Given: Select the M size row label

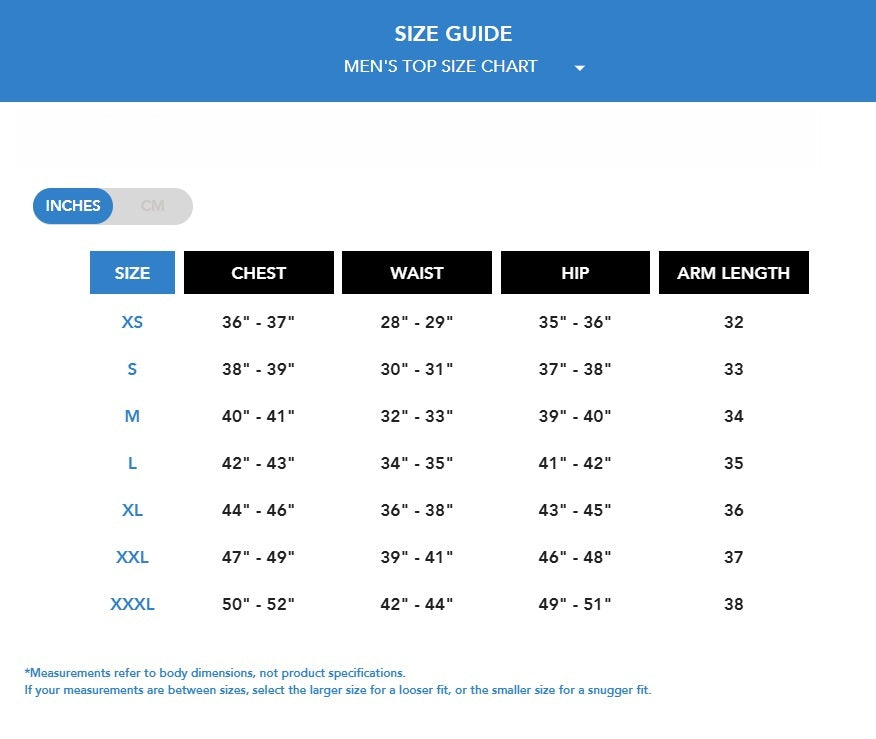Looking at the screenshot, I should coord(132,416).
